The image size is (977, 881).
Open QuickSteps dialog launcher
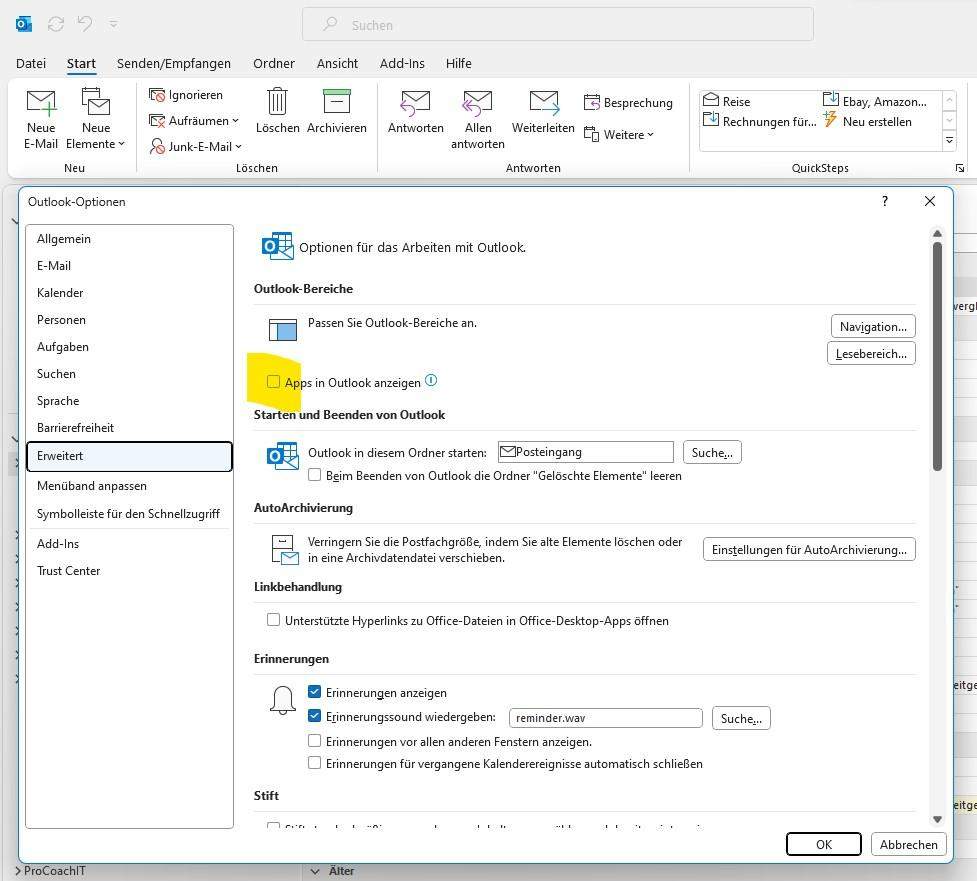click(x=960, y=168)
